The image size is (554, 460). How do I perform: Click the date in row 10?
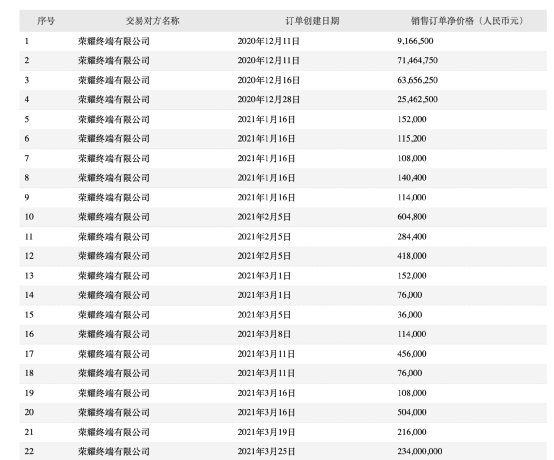pyautogui.click(x=264, y=217)
